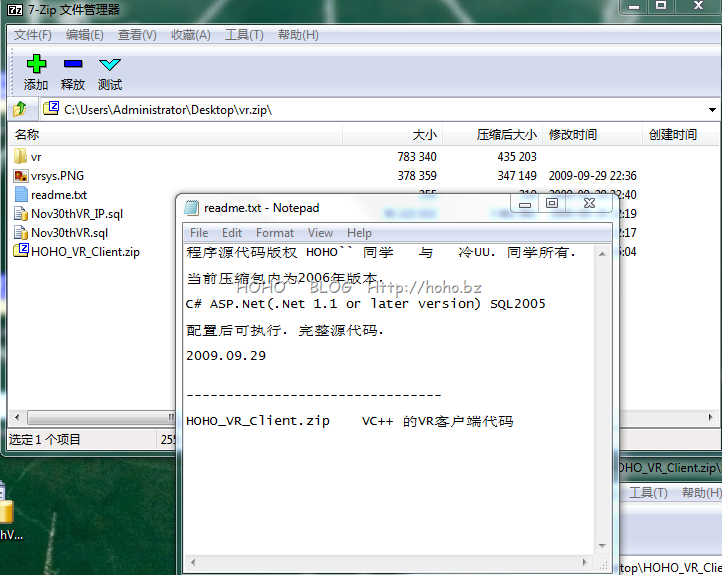Click compressed size 347 149 of vrsys.PNG

pos(517,176)
